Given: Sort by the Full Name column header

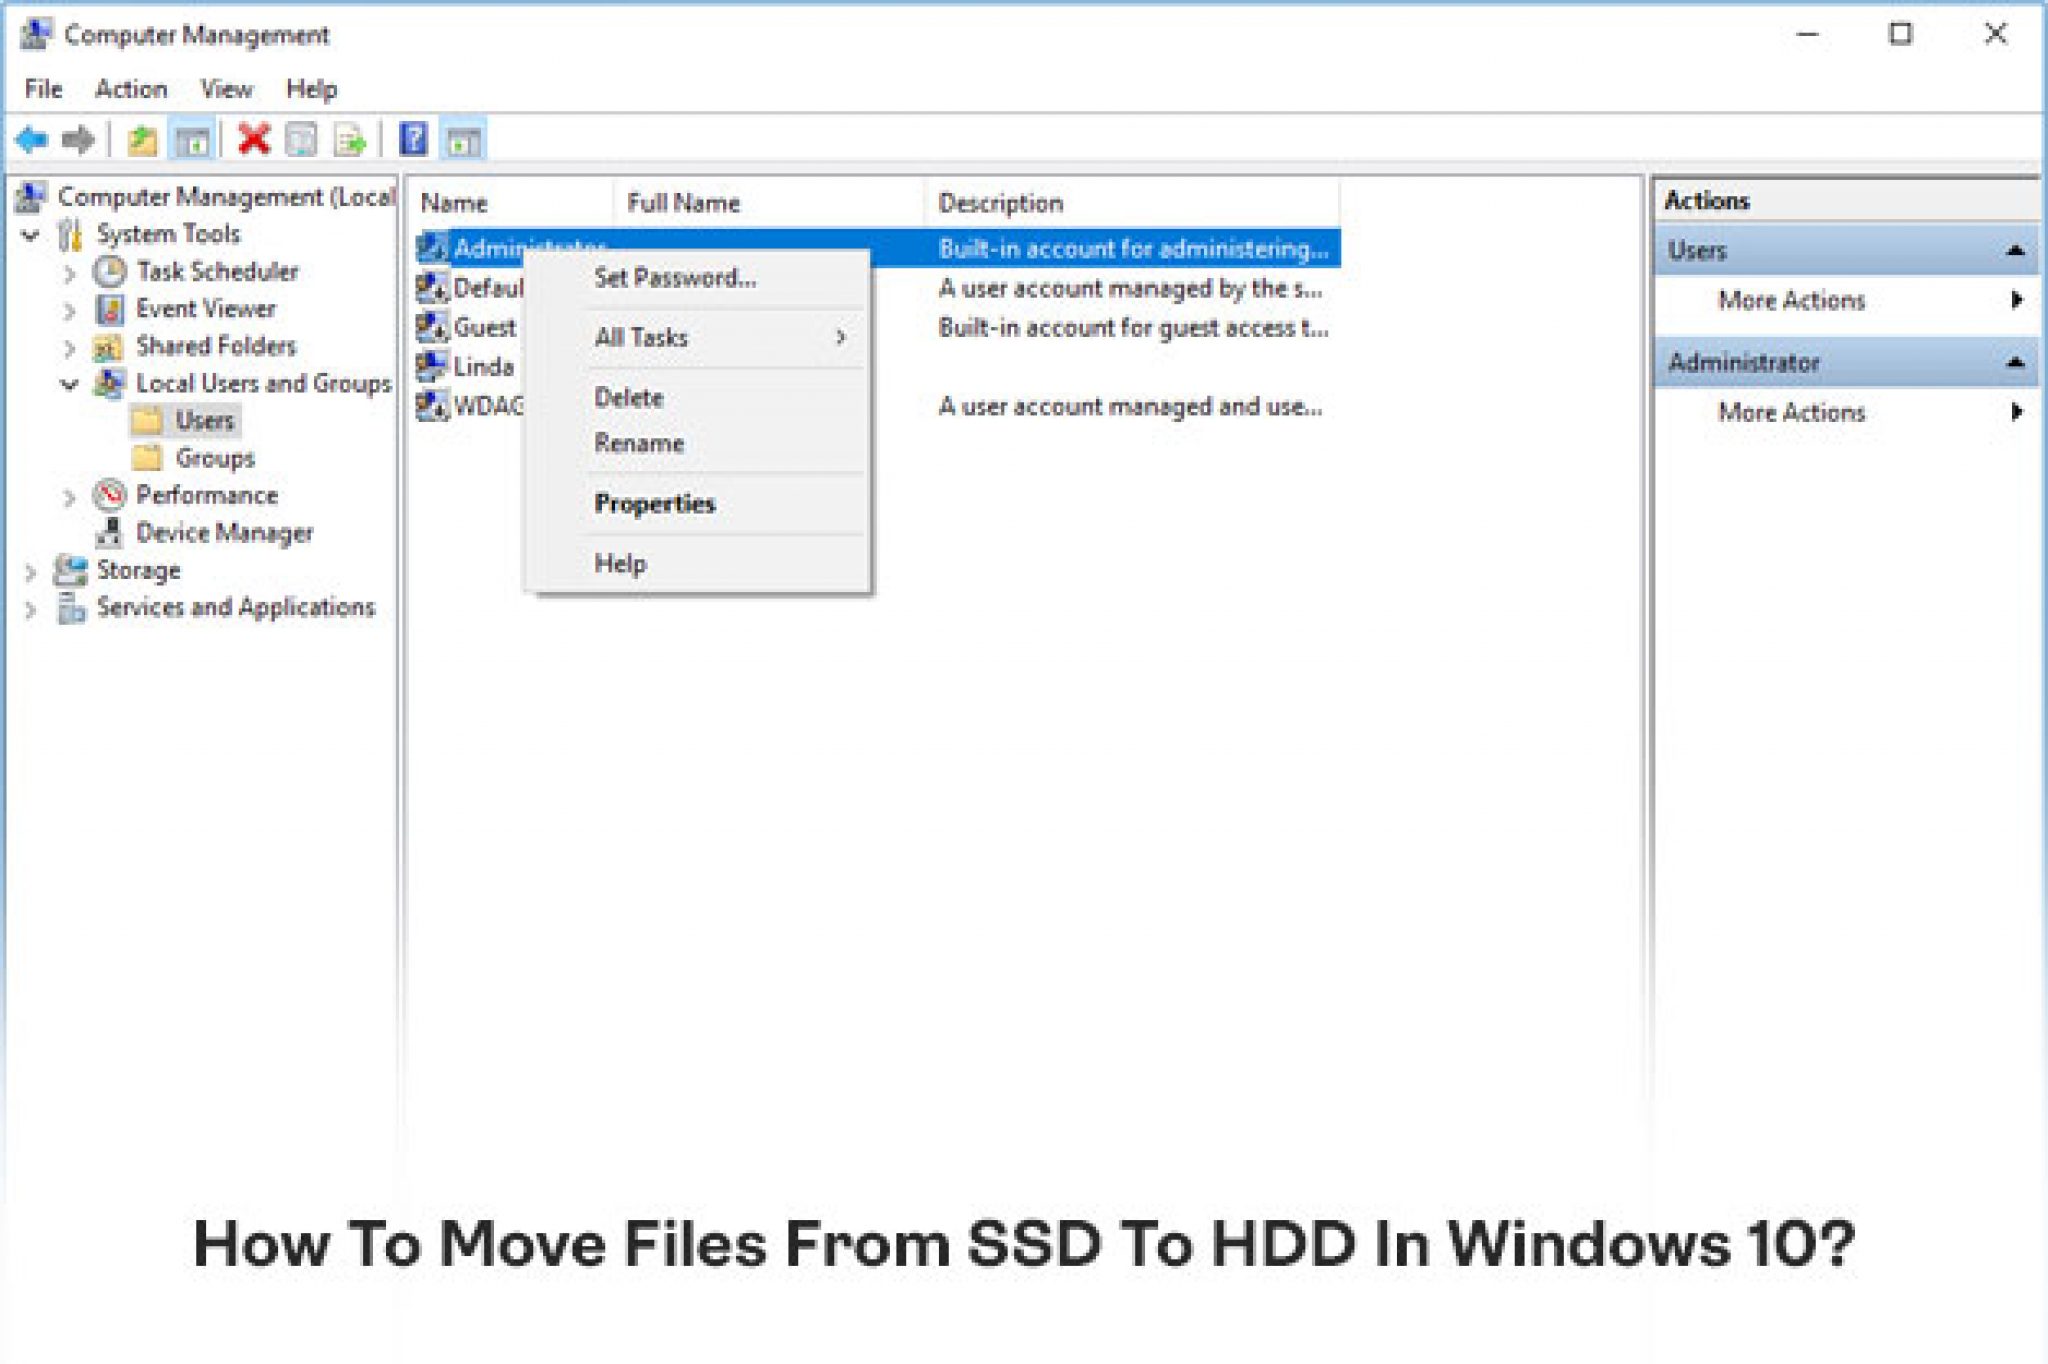Looking at the screenshot, I should point(768,203).
